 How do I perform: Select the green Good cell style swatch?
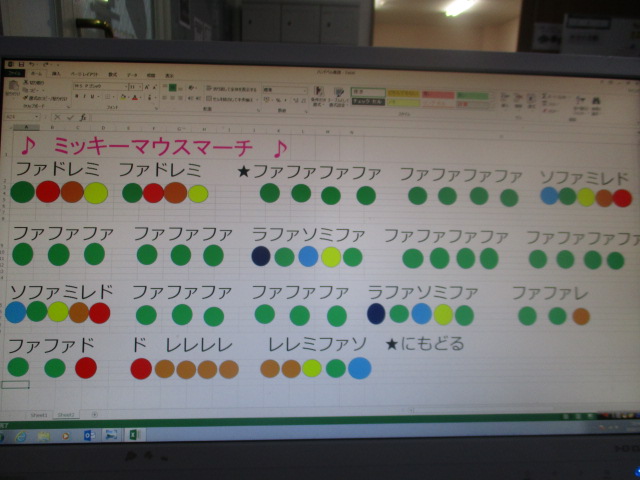[x=472, y=96]
